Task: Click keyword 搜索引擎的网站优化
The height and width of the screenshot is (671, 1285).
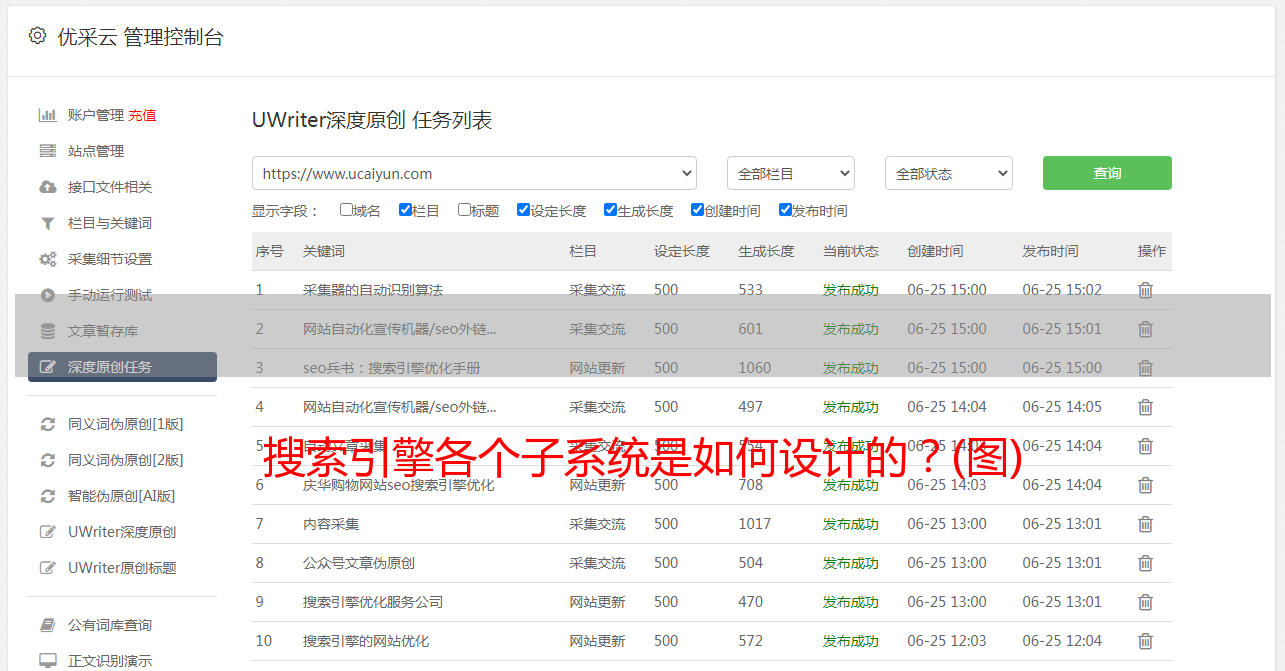Action: pos(366,641)
